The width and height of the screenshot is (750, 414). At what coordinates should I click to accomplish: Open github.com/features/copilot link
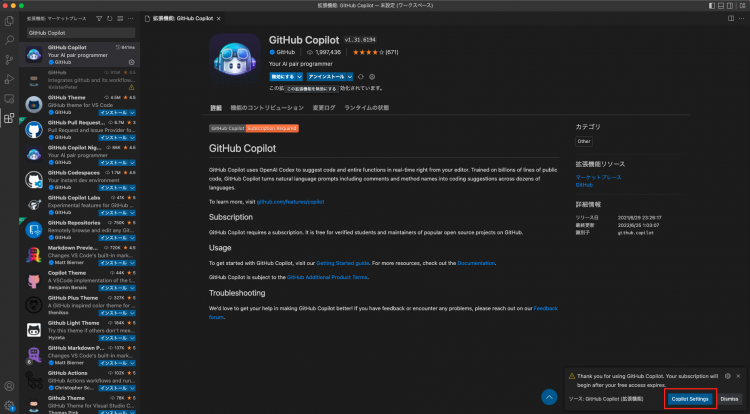click(290, 202)
